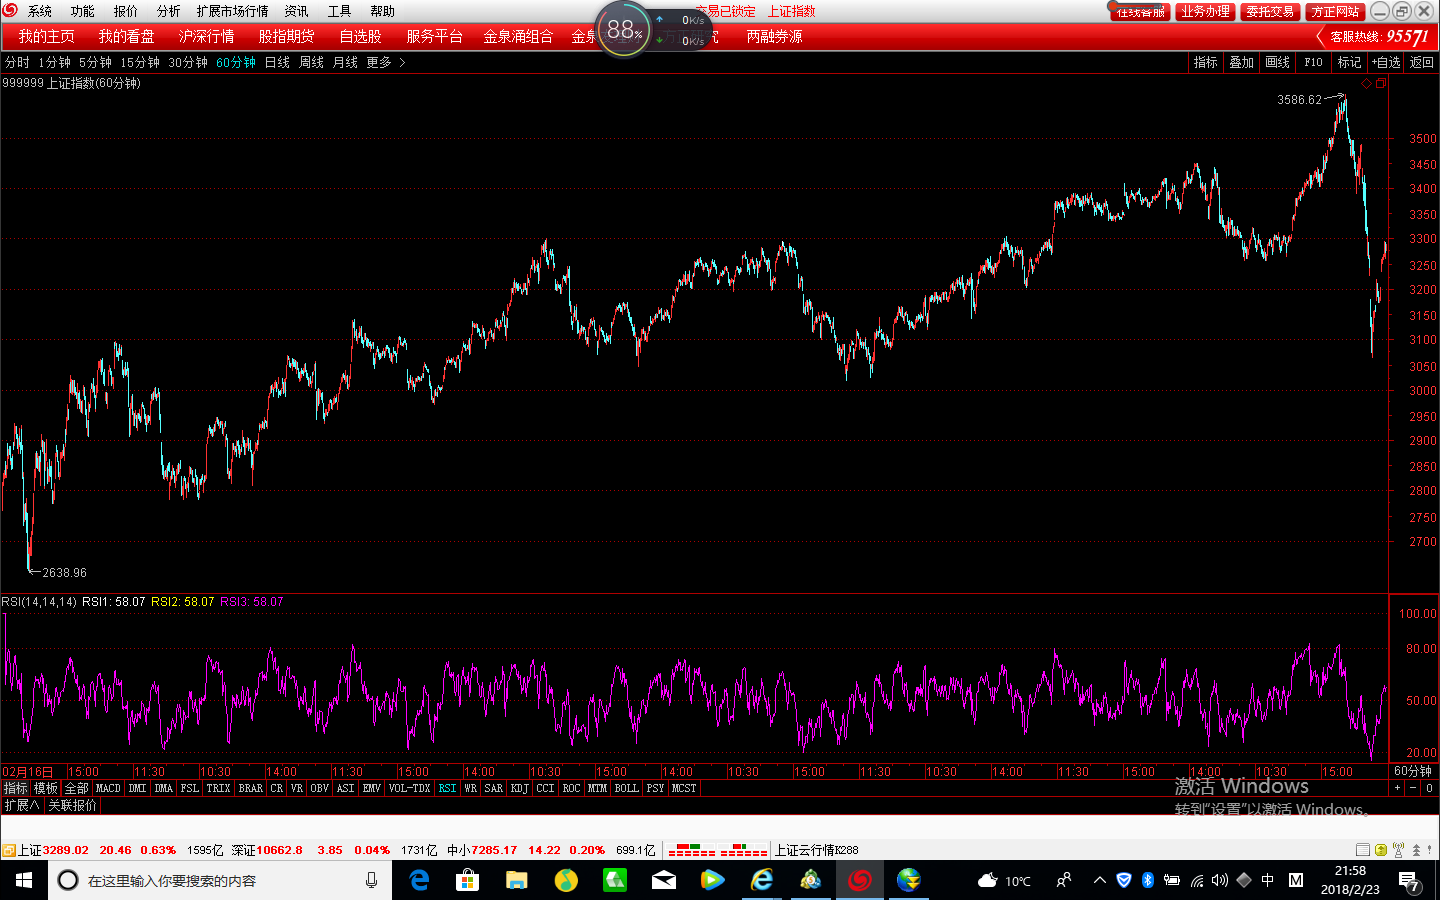
Task: Select the MACD indicator
Action: pyautogui.click(x=108, y=788)
